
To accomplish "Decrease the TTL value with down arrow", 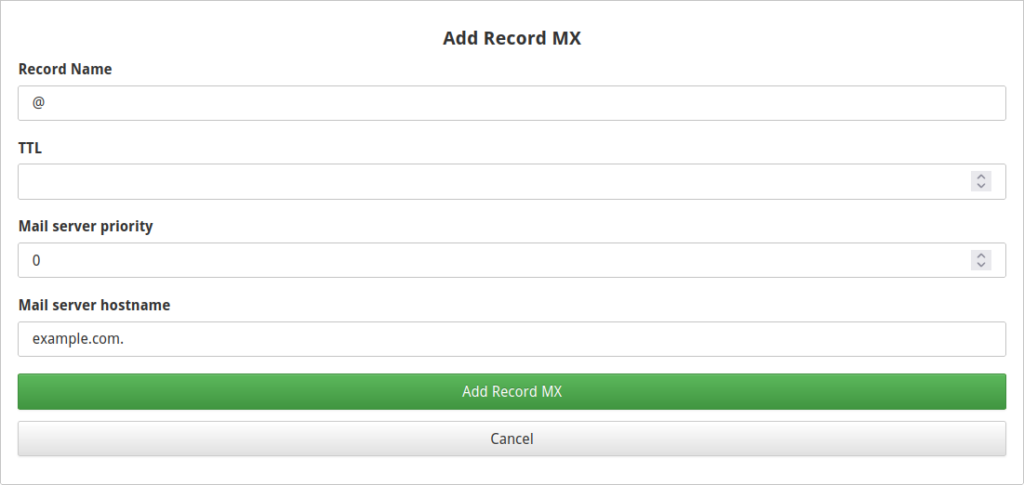I will (x=981, y=186).
